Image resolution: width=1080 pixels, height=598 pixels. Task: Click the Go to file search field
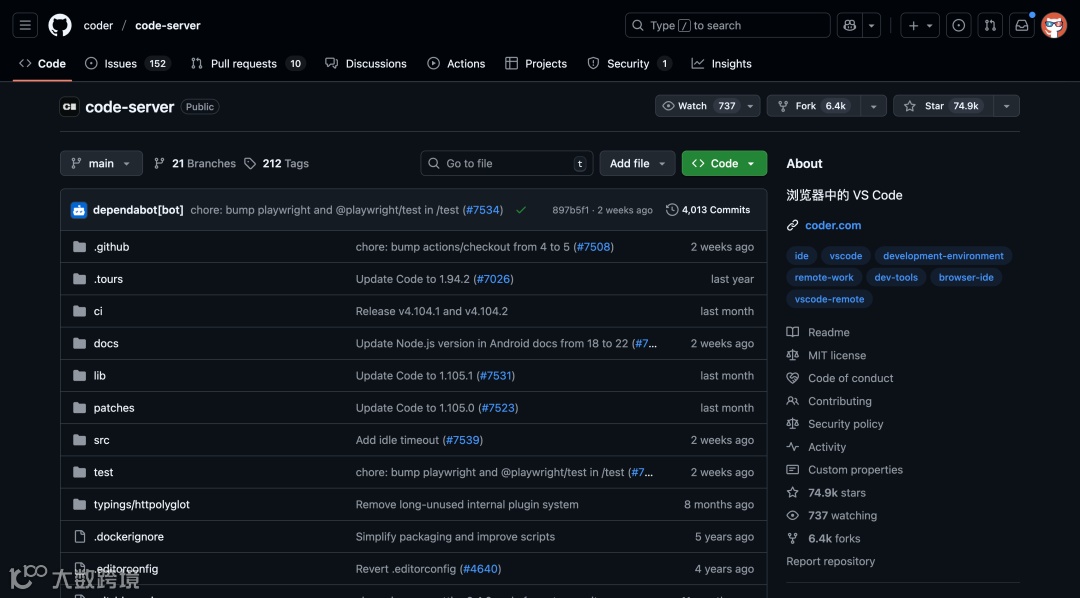tap(506, 163)
